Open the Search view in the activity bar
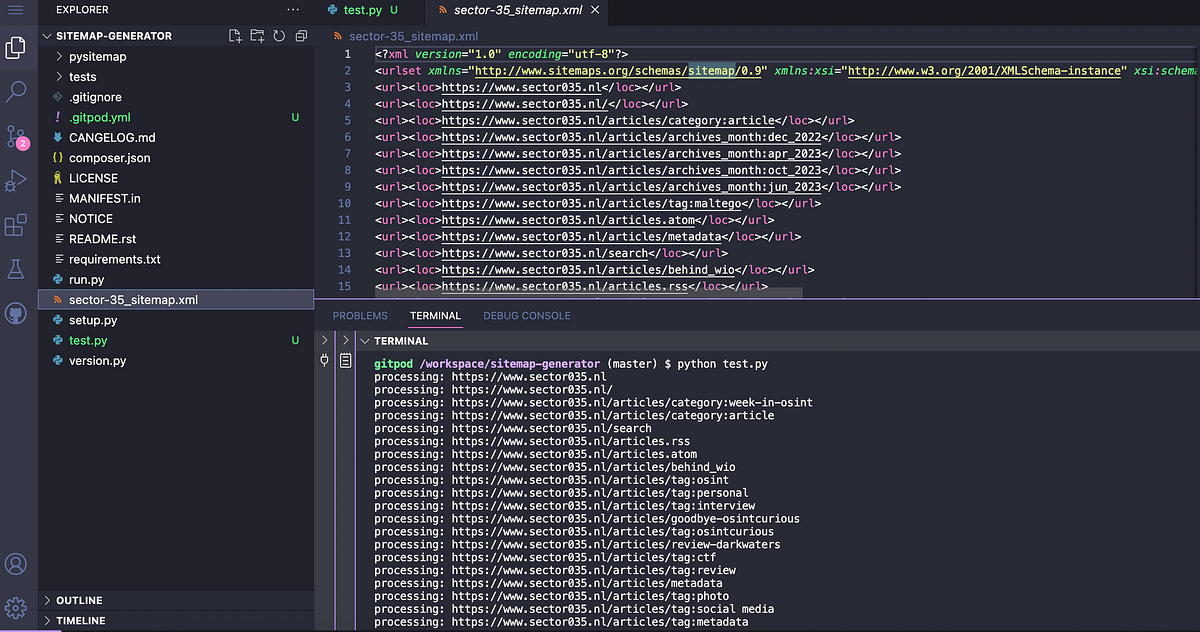 point(15,91)
